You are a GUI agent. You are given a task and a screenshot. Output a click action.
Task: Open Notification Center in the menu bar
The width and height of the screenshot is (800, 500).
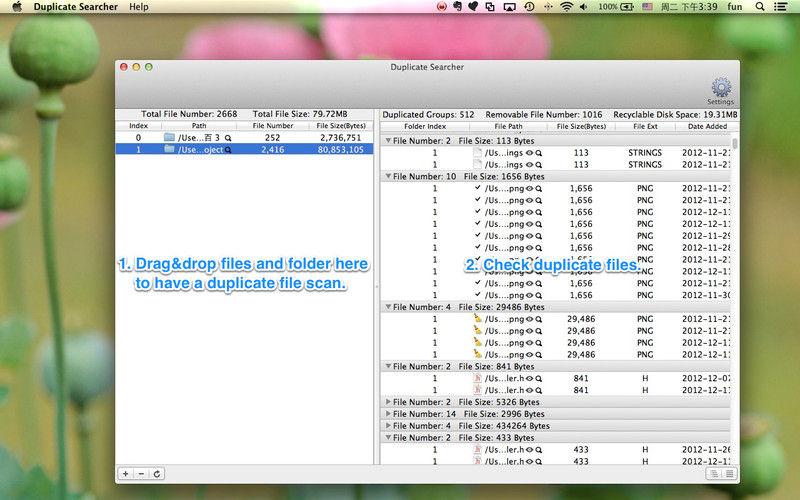(x=780, y=7)
